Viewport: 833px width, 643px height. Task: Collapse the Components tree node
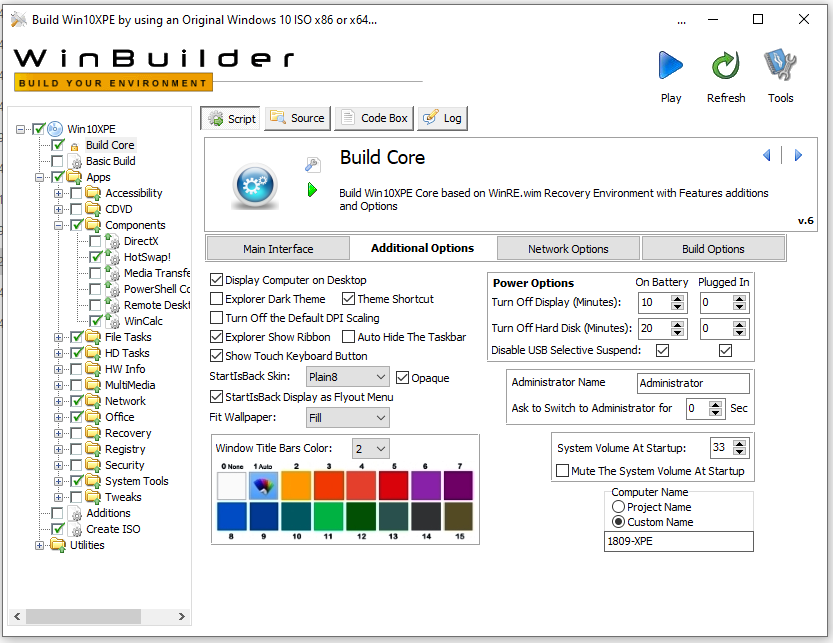(58, 225)
